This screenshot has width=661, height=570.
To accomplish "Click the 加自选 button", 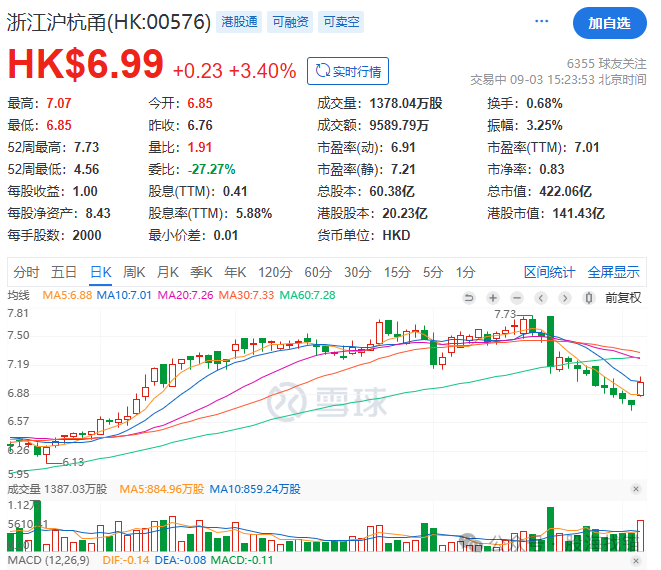I will pyautogui.click(x=609, y=23).
